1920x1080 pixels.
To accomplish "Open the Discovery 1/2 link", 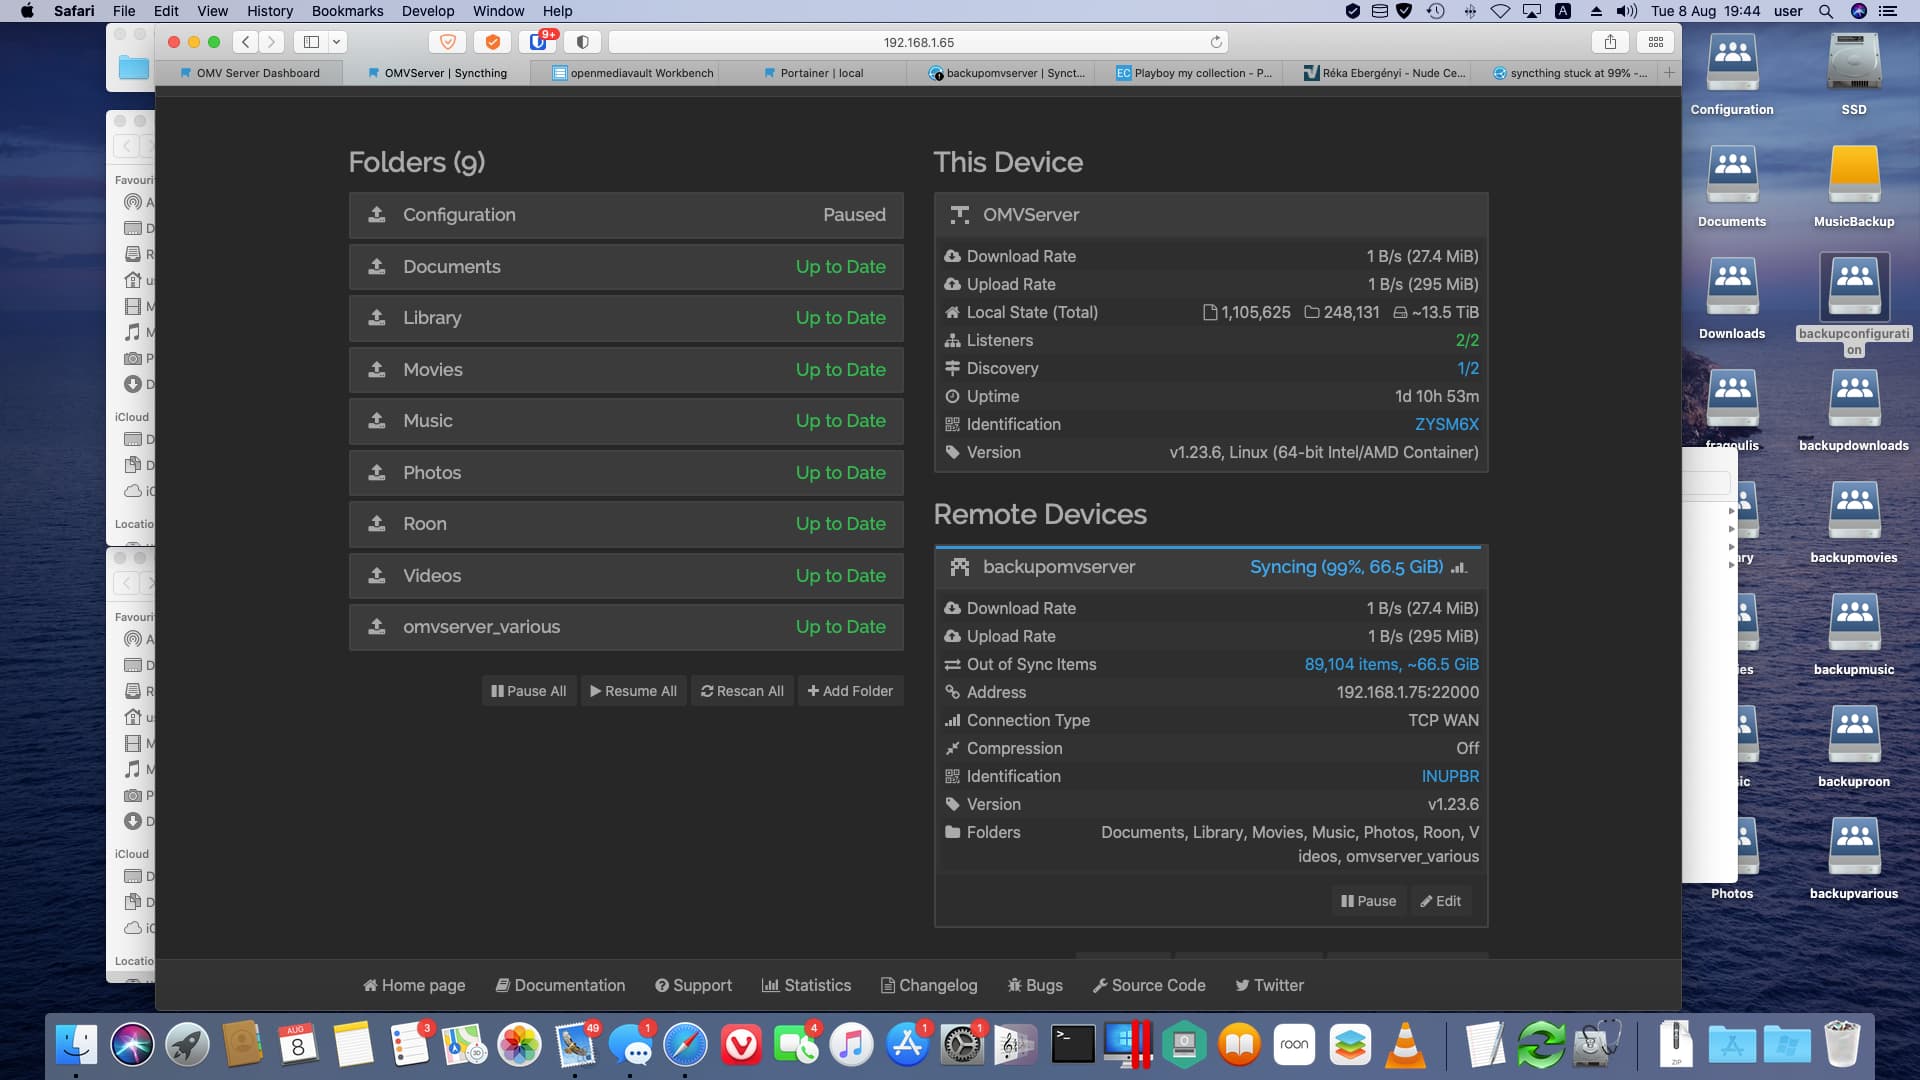I will point(1468,369).
